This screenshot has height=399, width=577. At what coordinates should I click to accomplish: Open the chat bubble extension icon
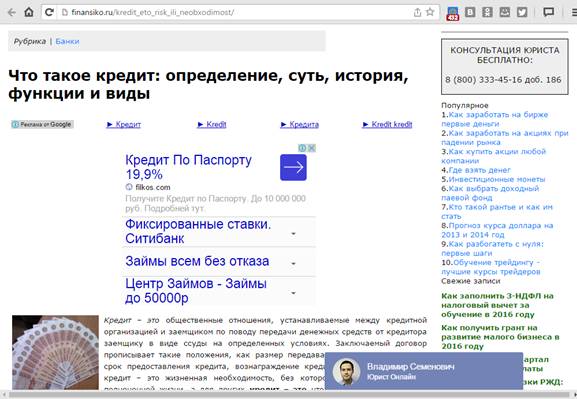tap(549, 13)
